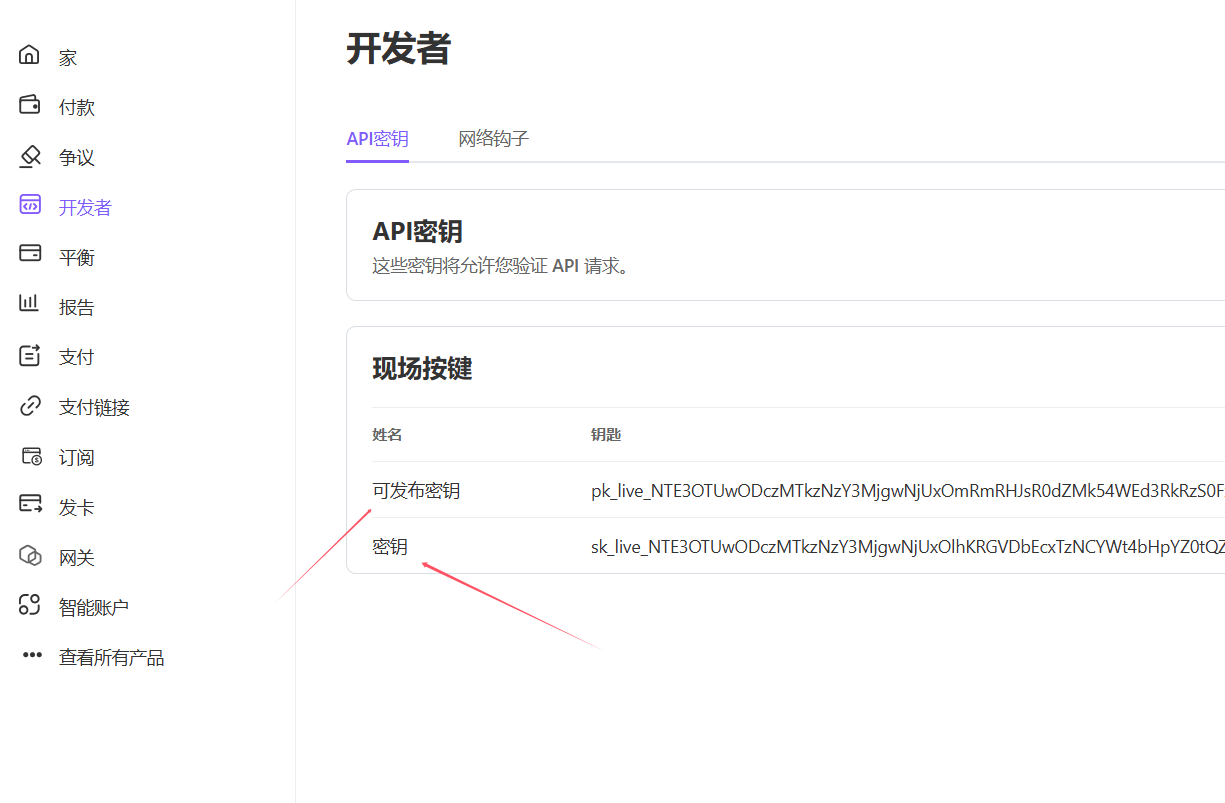Click the payment links (支付链接) chain icon
Viewport: 1225px width, 803px height.
click(30, 405)
